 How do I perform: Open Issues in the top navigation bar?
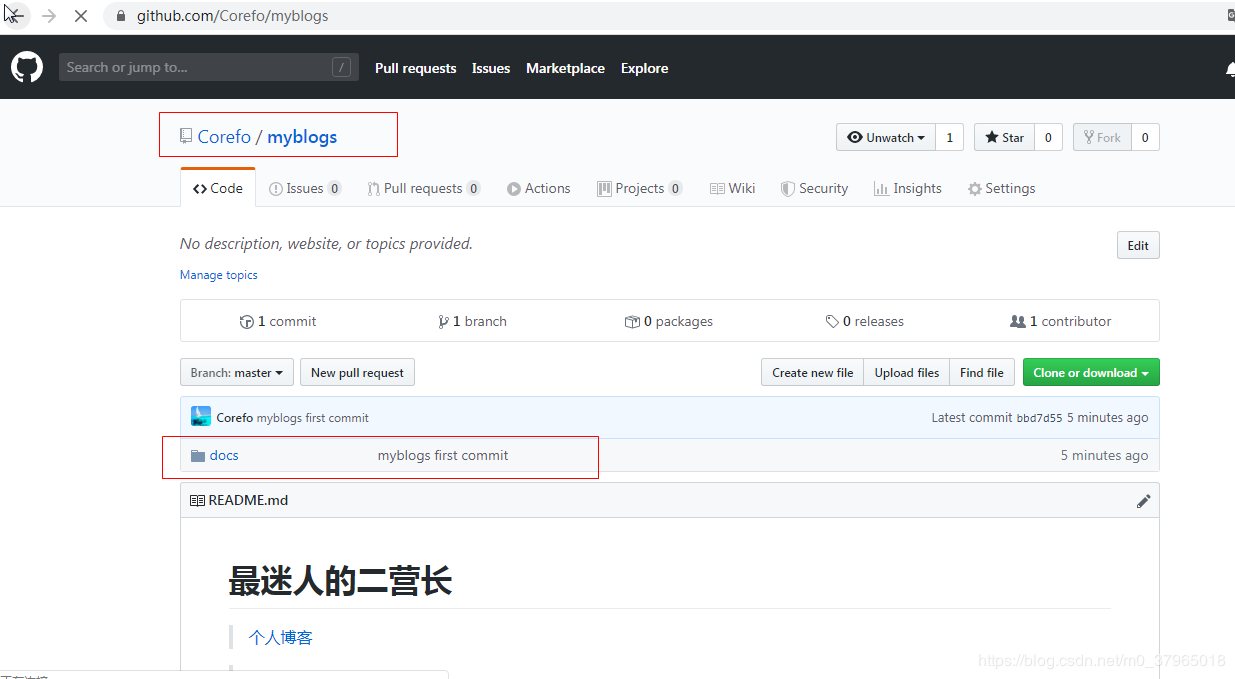(491, 68)
